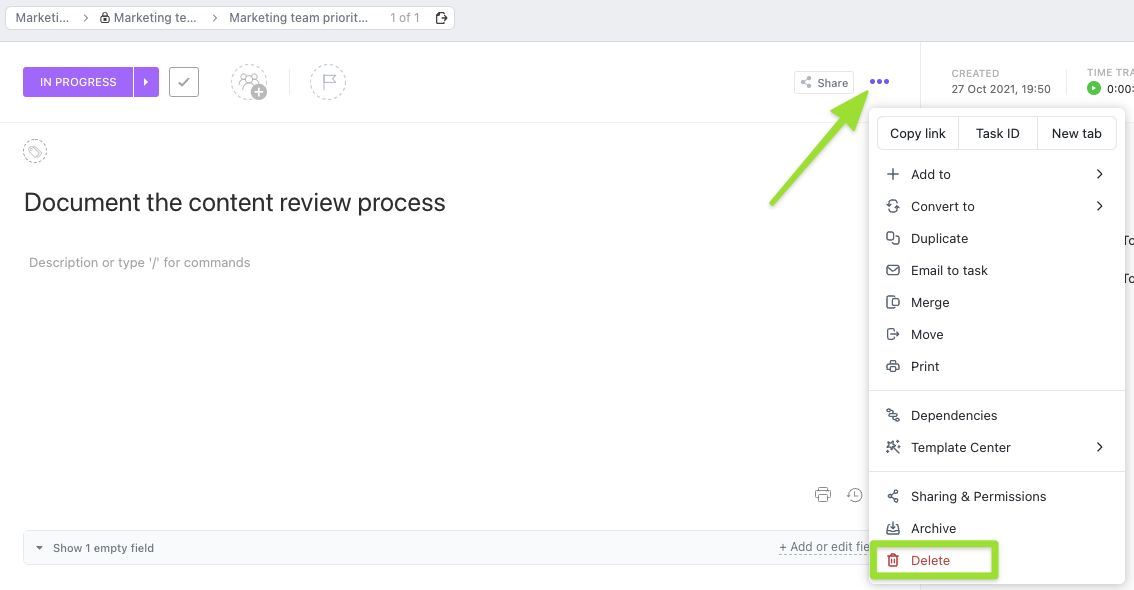The height and width of the screenshot is (590, 1134).
Task: Choose Duplicate in the task menu
Action: click(x=939, y=238)
